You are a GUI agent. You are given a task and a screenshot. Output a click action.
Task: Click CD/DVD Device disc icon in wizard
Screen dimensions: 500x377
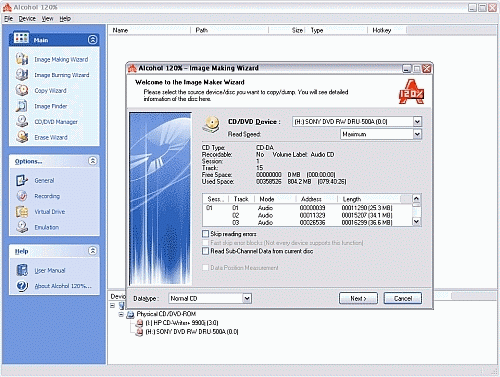211,124
